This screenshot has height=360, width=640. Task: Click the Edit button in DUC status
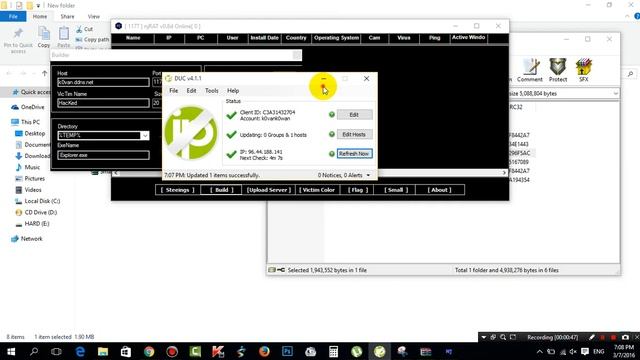(x=354, y=115)
